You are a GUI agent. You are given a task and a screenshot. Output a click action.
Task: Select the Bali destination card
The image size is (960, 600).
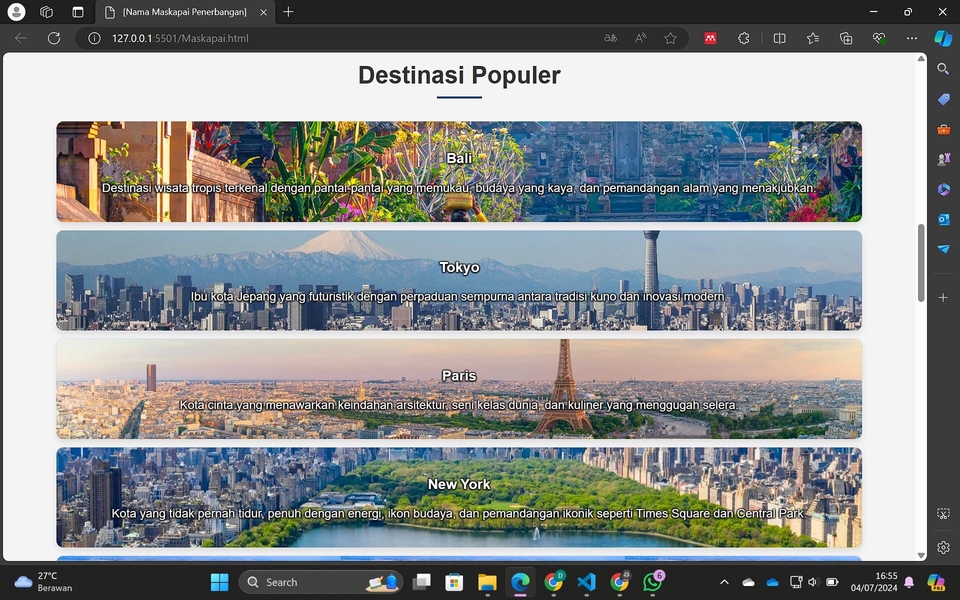[459, 171]
